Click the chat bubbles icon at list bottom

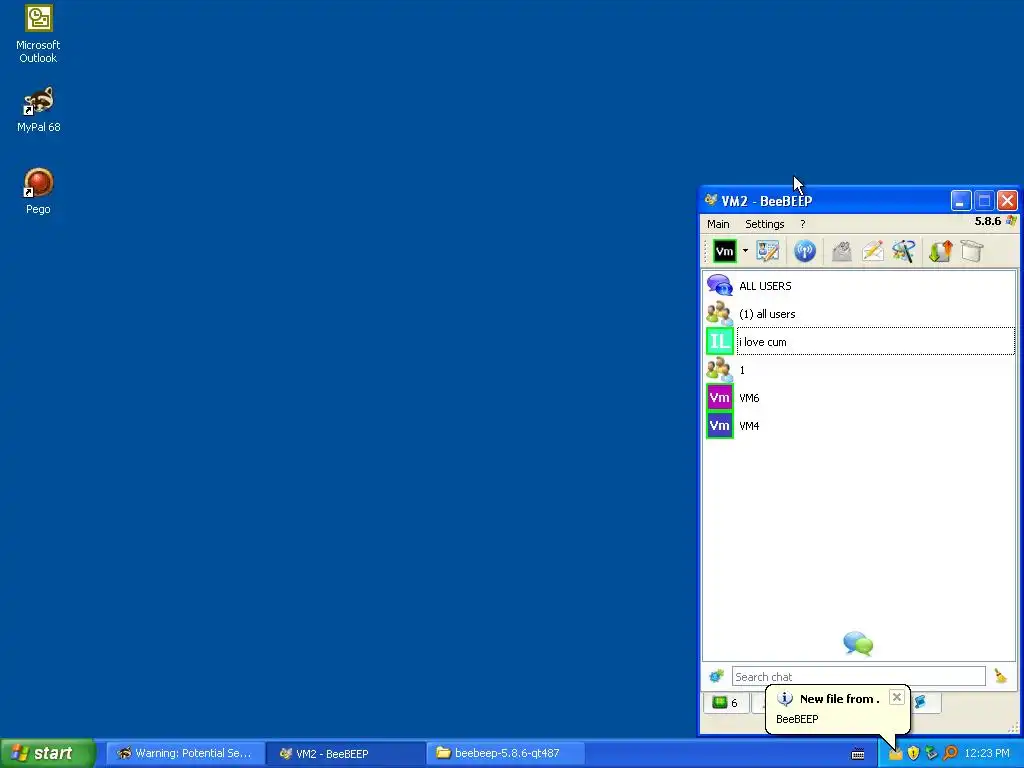pos(858,644)
